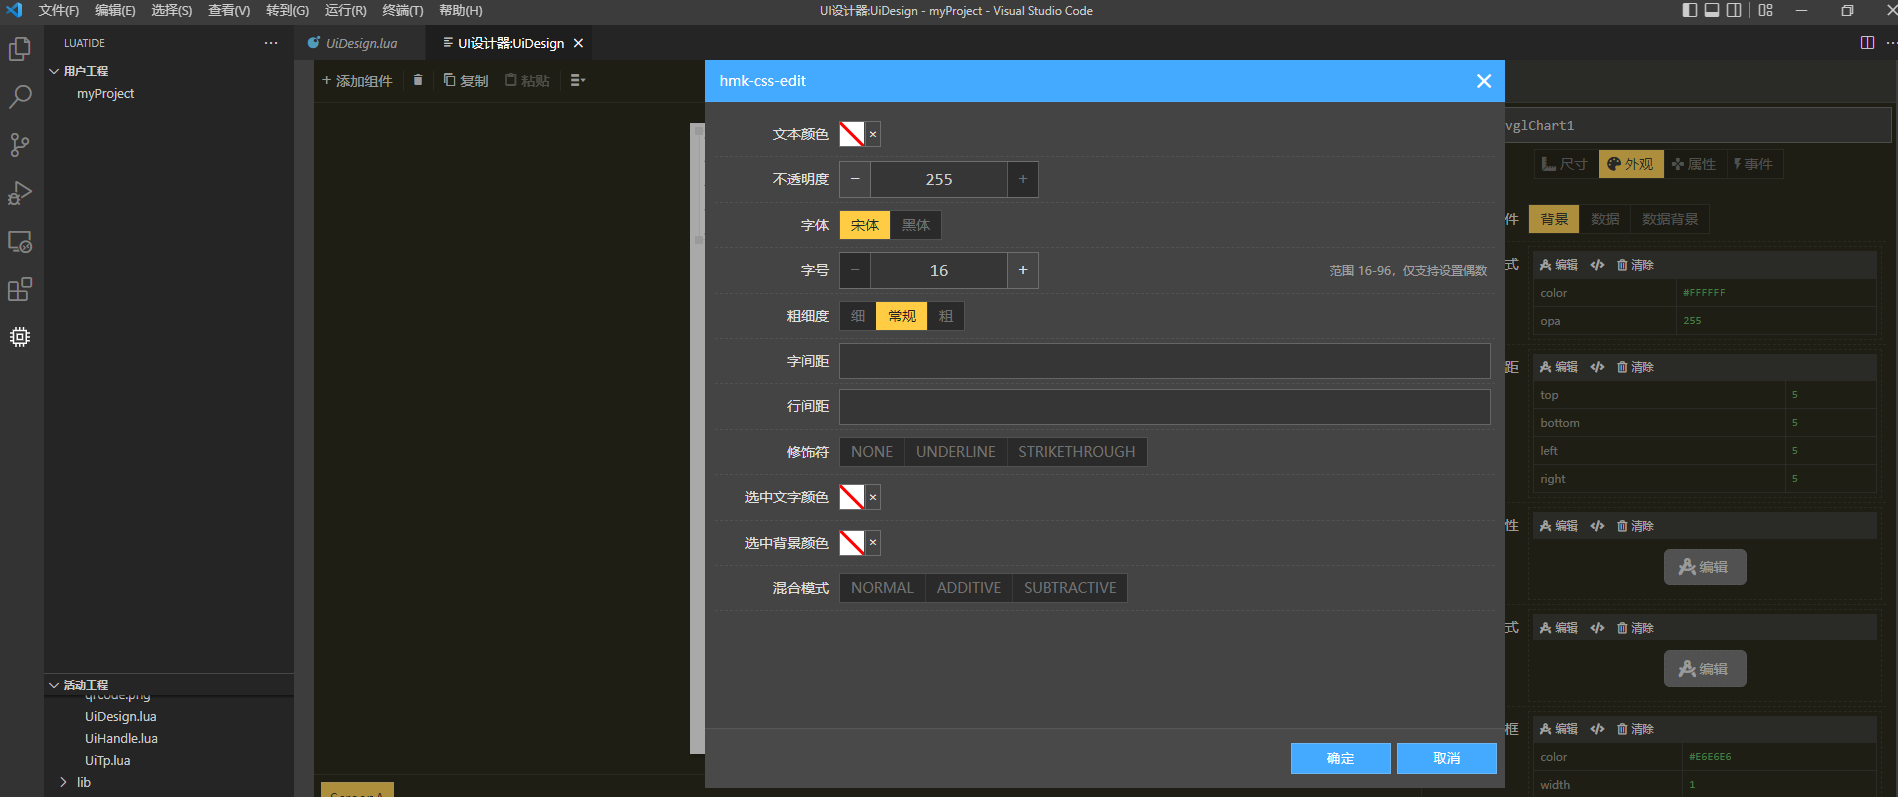Open the Run and Debug view
This screenshot has width=1898, height=797.
point(20,193)
